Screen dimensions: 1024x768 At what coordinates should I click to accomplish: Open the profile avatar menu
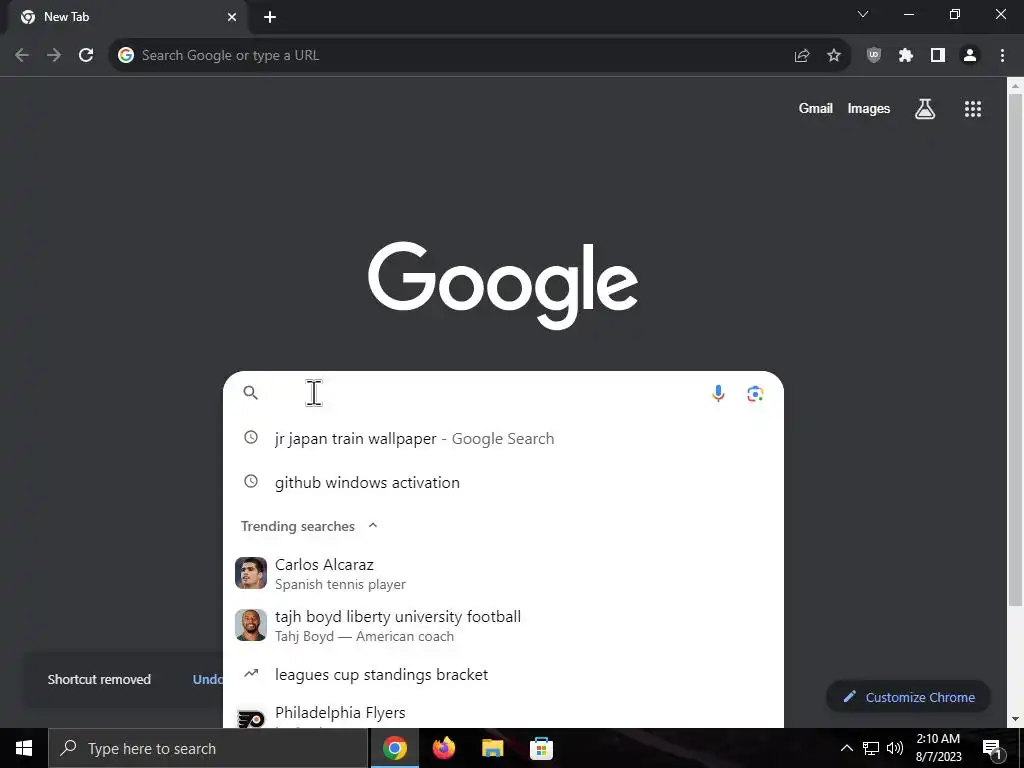pos(970,56)
